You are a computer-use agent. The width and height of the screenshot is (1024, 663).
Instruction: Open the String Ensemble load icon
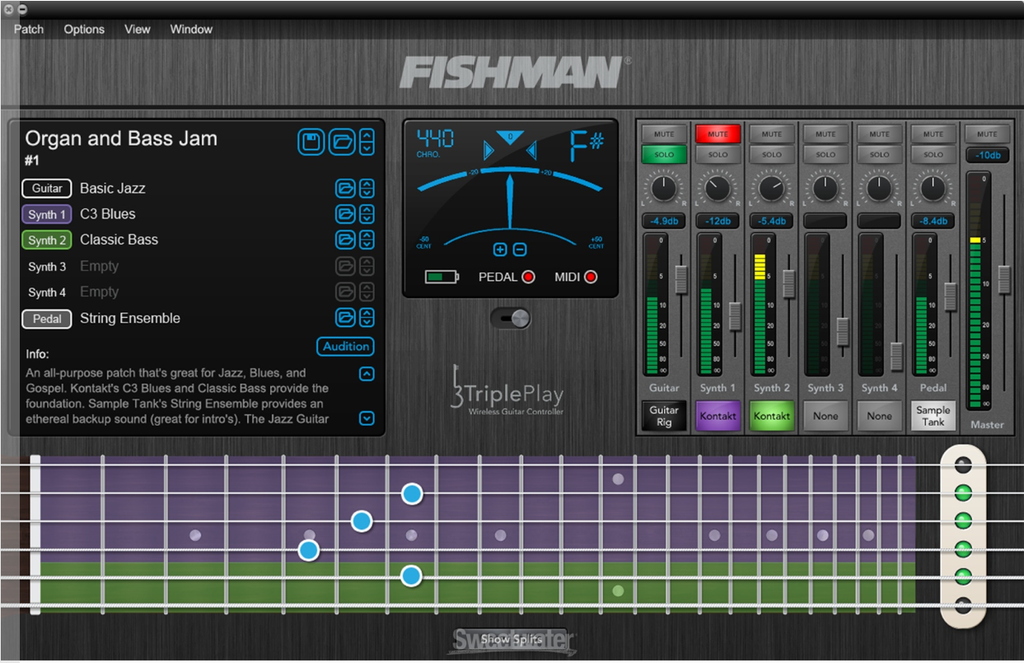[345, 318]
